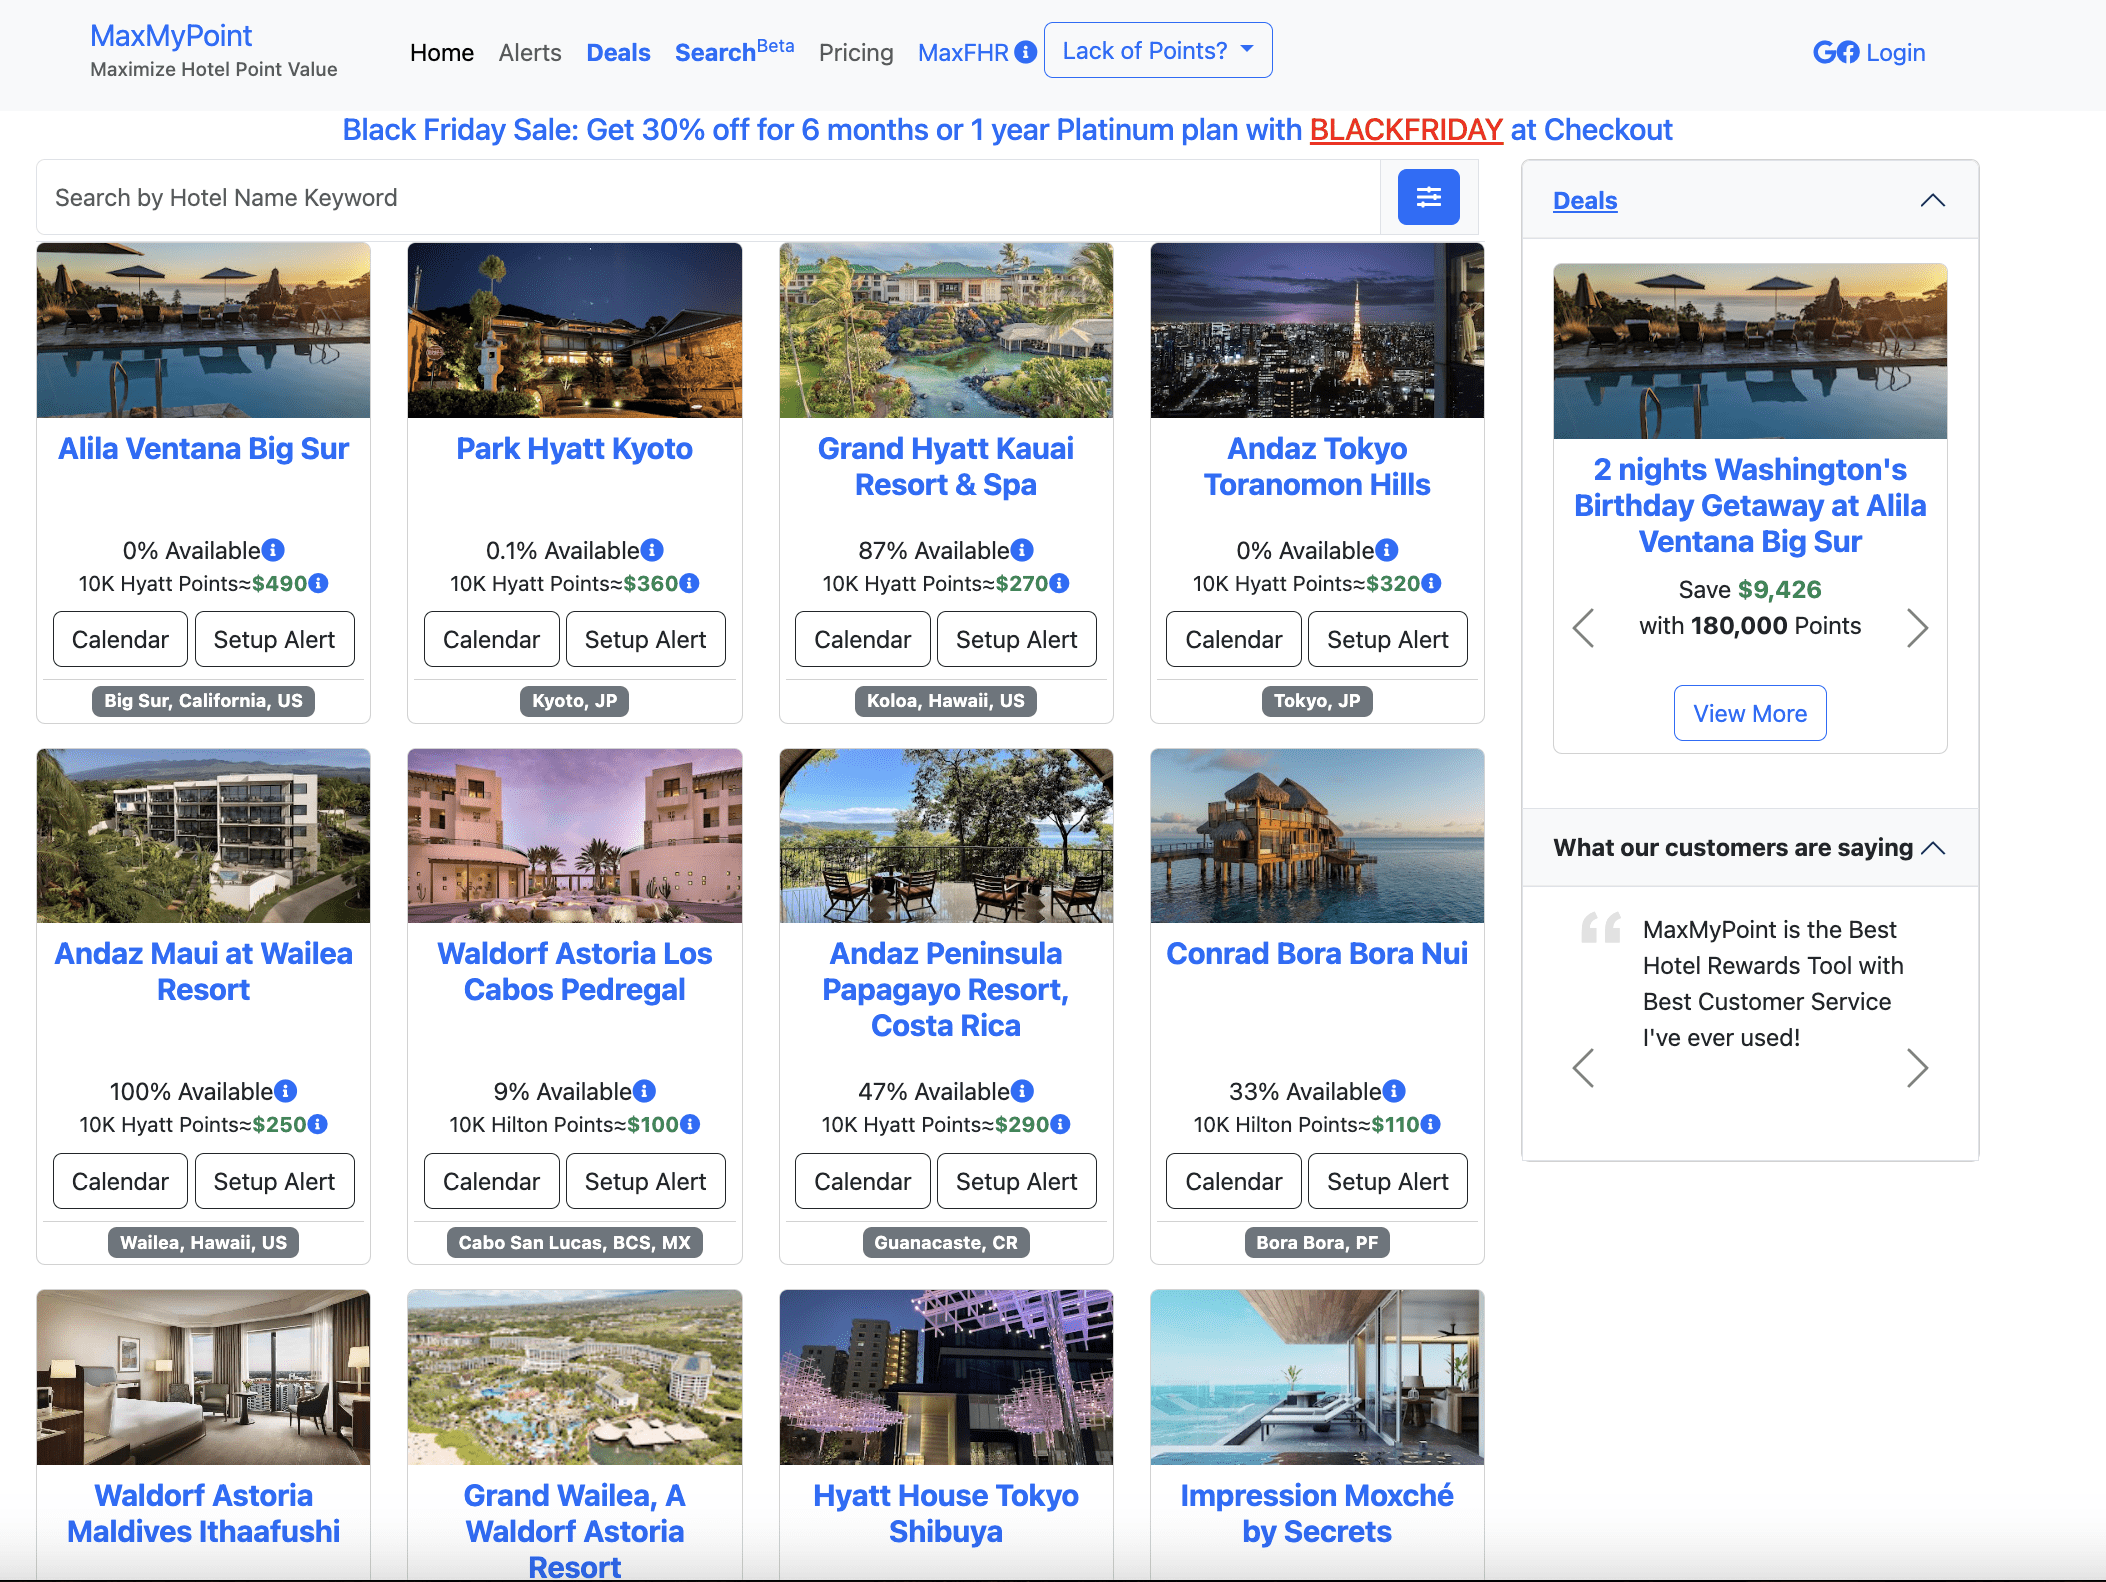
Task: Go to previous customer testimonial
Action: pyautogui.click(x=1583, y=1068)
